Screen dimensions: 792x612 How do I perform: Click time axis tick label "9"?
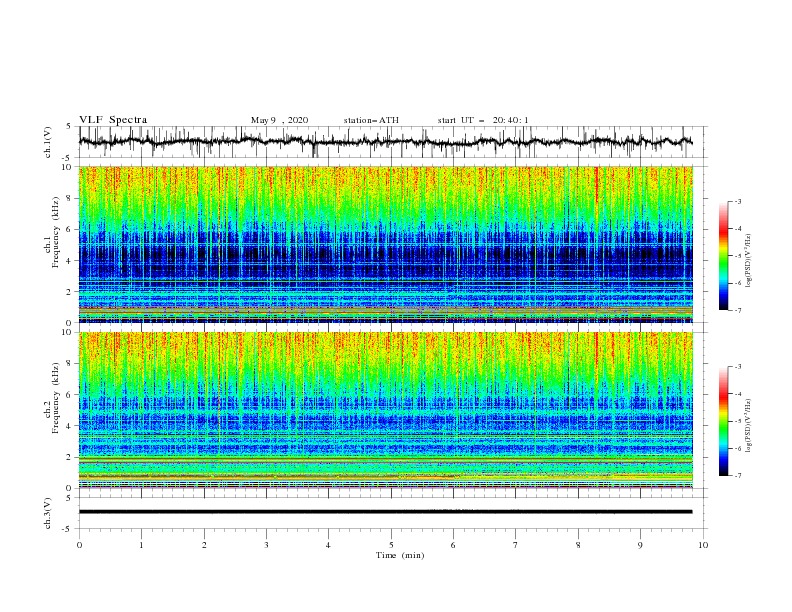click(640, 545)
